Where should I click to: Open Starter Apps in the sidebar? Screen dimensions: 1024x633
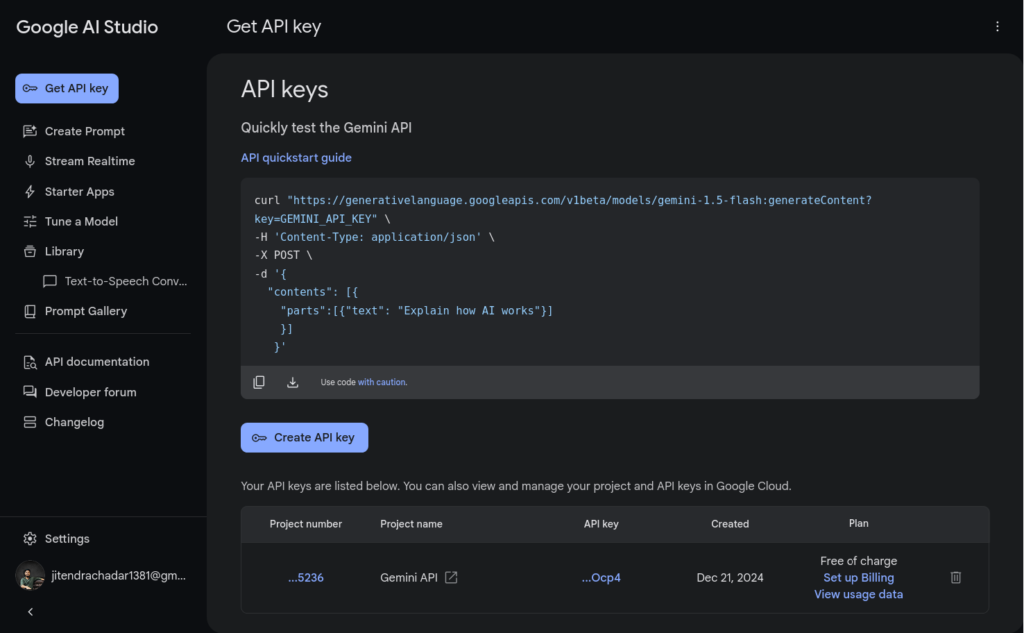pos(79,191)
